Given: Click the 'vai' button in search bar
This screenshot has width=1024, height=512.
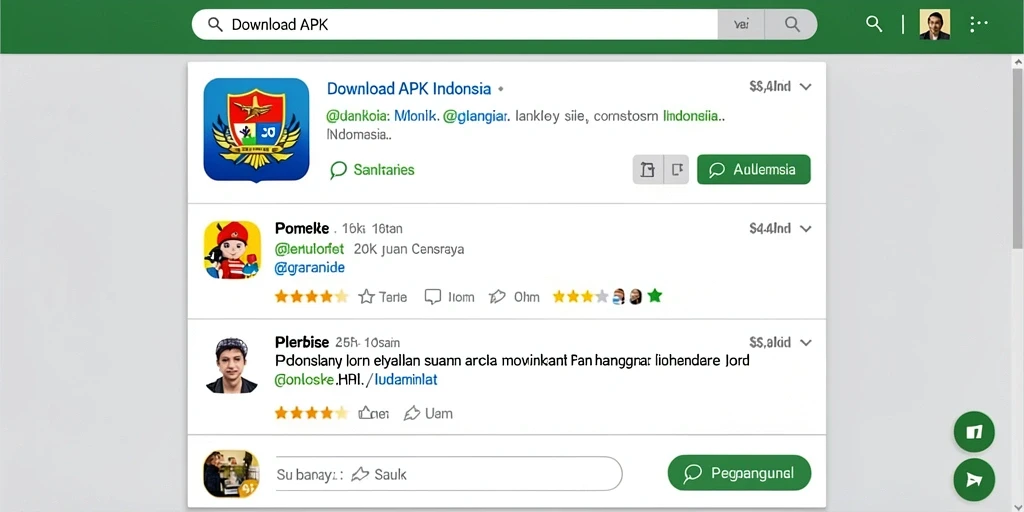Looking at the screenshot, I should 741,25.
